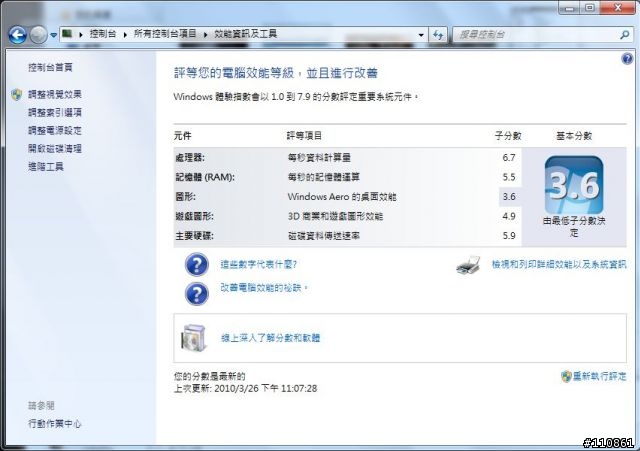Go back with the blue back arrow
The width and height of the screenshot is (640, 451).
tap(18, 35)
